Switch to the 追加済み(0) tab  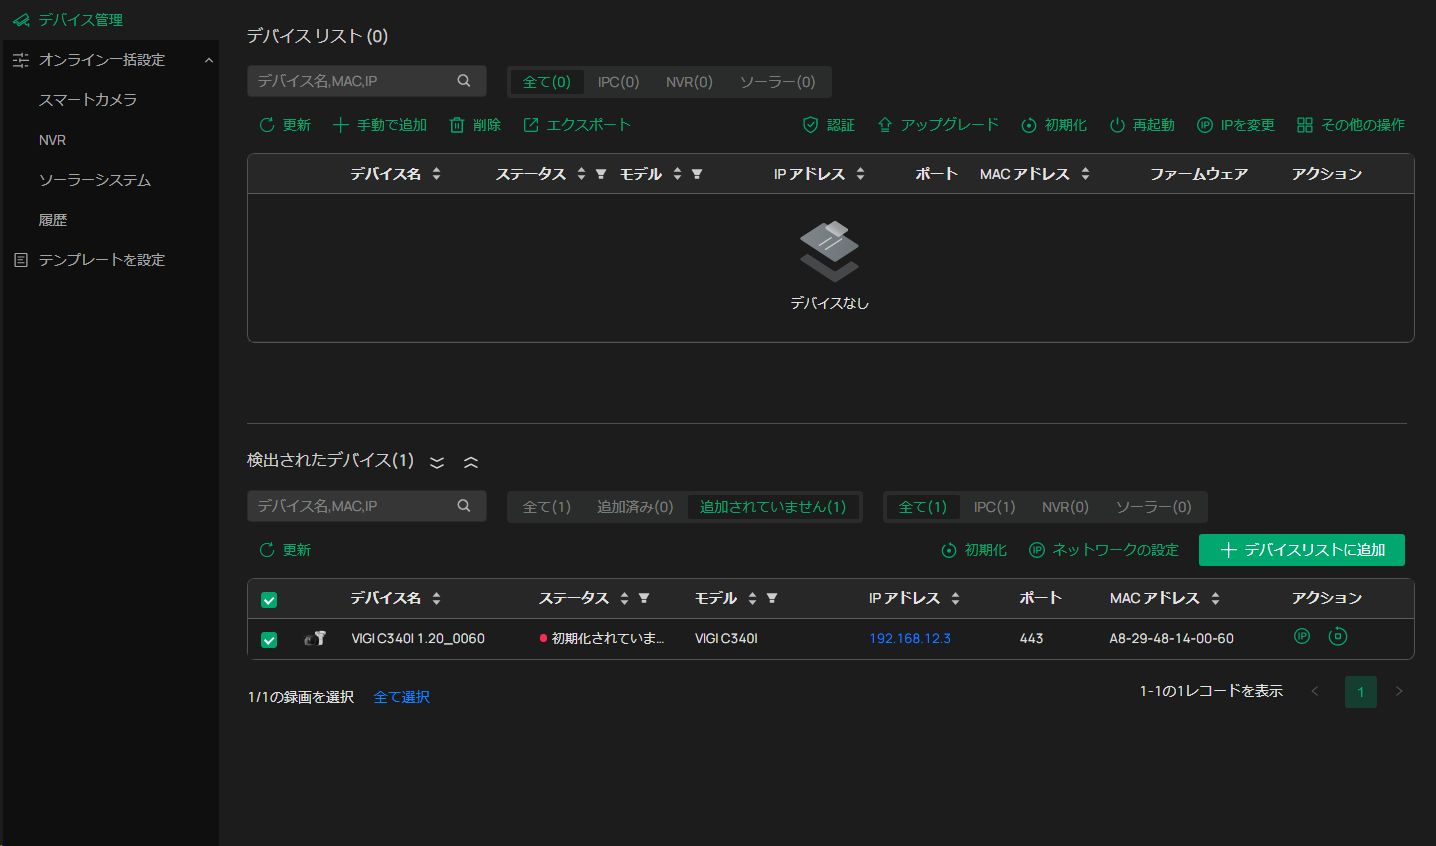(x=635, y=507)
